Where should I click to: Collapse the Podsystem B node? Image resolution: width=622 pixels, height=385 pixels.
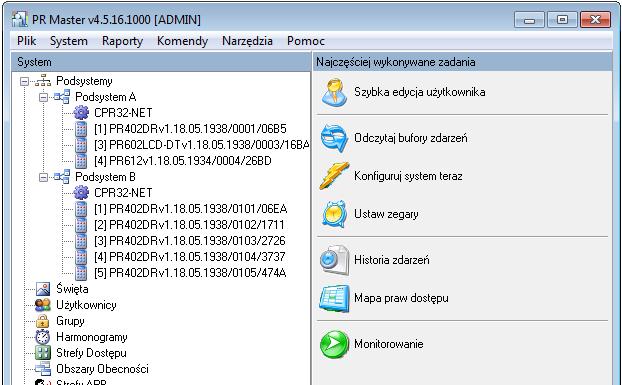pyautogui.click(x=44, y=177)
